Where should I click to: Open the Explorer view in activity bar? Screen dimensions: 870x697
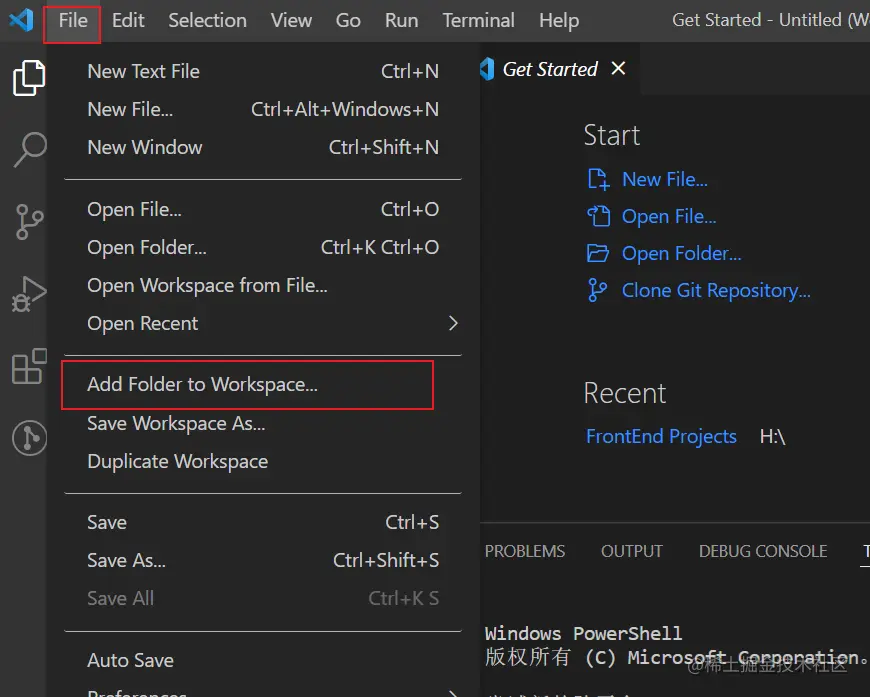click(29, 78)
